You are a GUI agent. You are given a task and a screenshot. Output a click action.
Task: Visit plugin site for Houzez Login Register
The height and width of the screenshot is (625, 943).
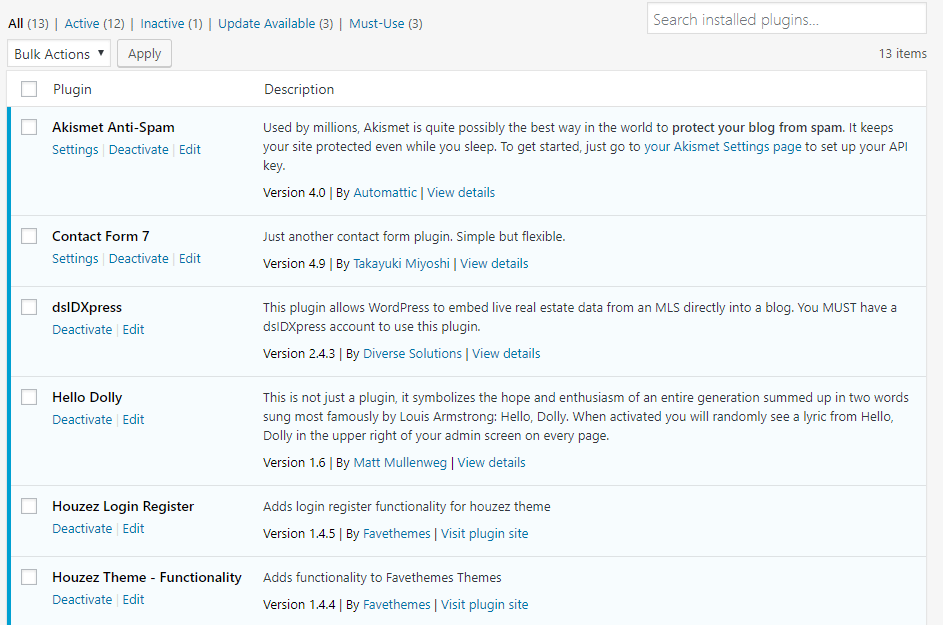pyautogui.click(x=484, y=534)
